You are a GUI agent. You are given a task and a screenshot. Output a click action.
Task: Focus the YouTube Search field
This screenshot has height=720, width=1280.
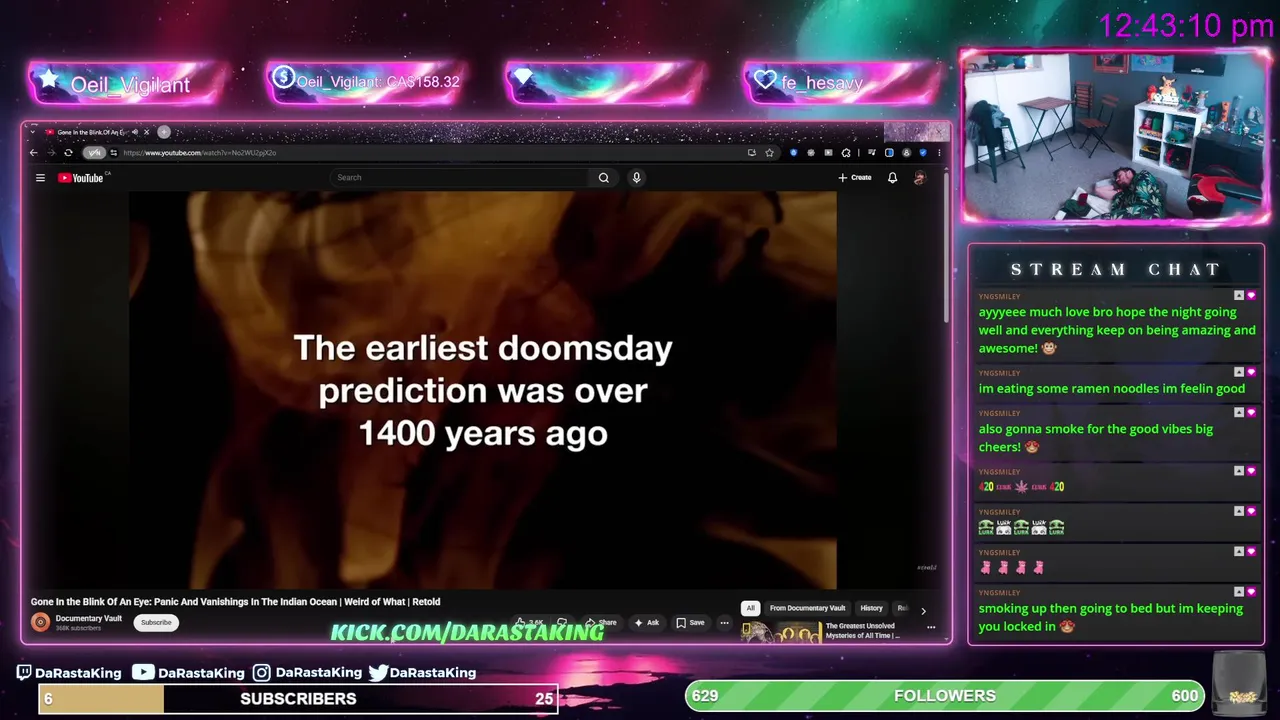click(x=460, y=177)
